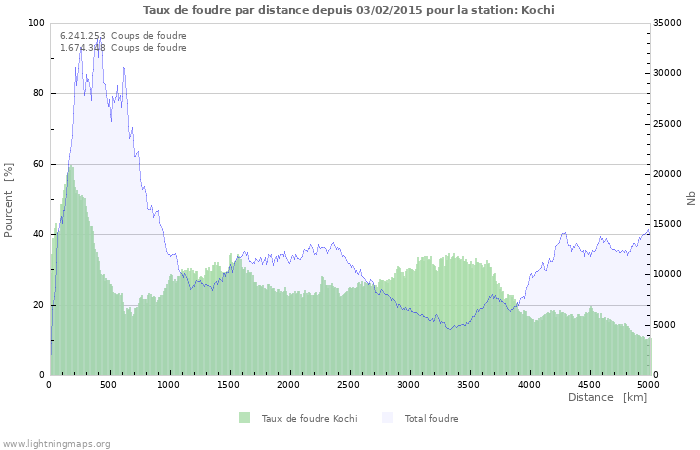Click the chart title mentioning station Kochi
The width and height of the screenshot is (700, 450).
349,10
